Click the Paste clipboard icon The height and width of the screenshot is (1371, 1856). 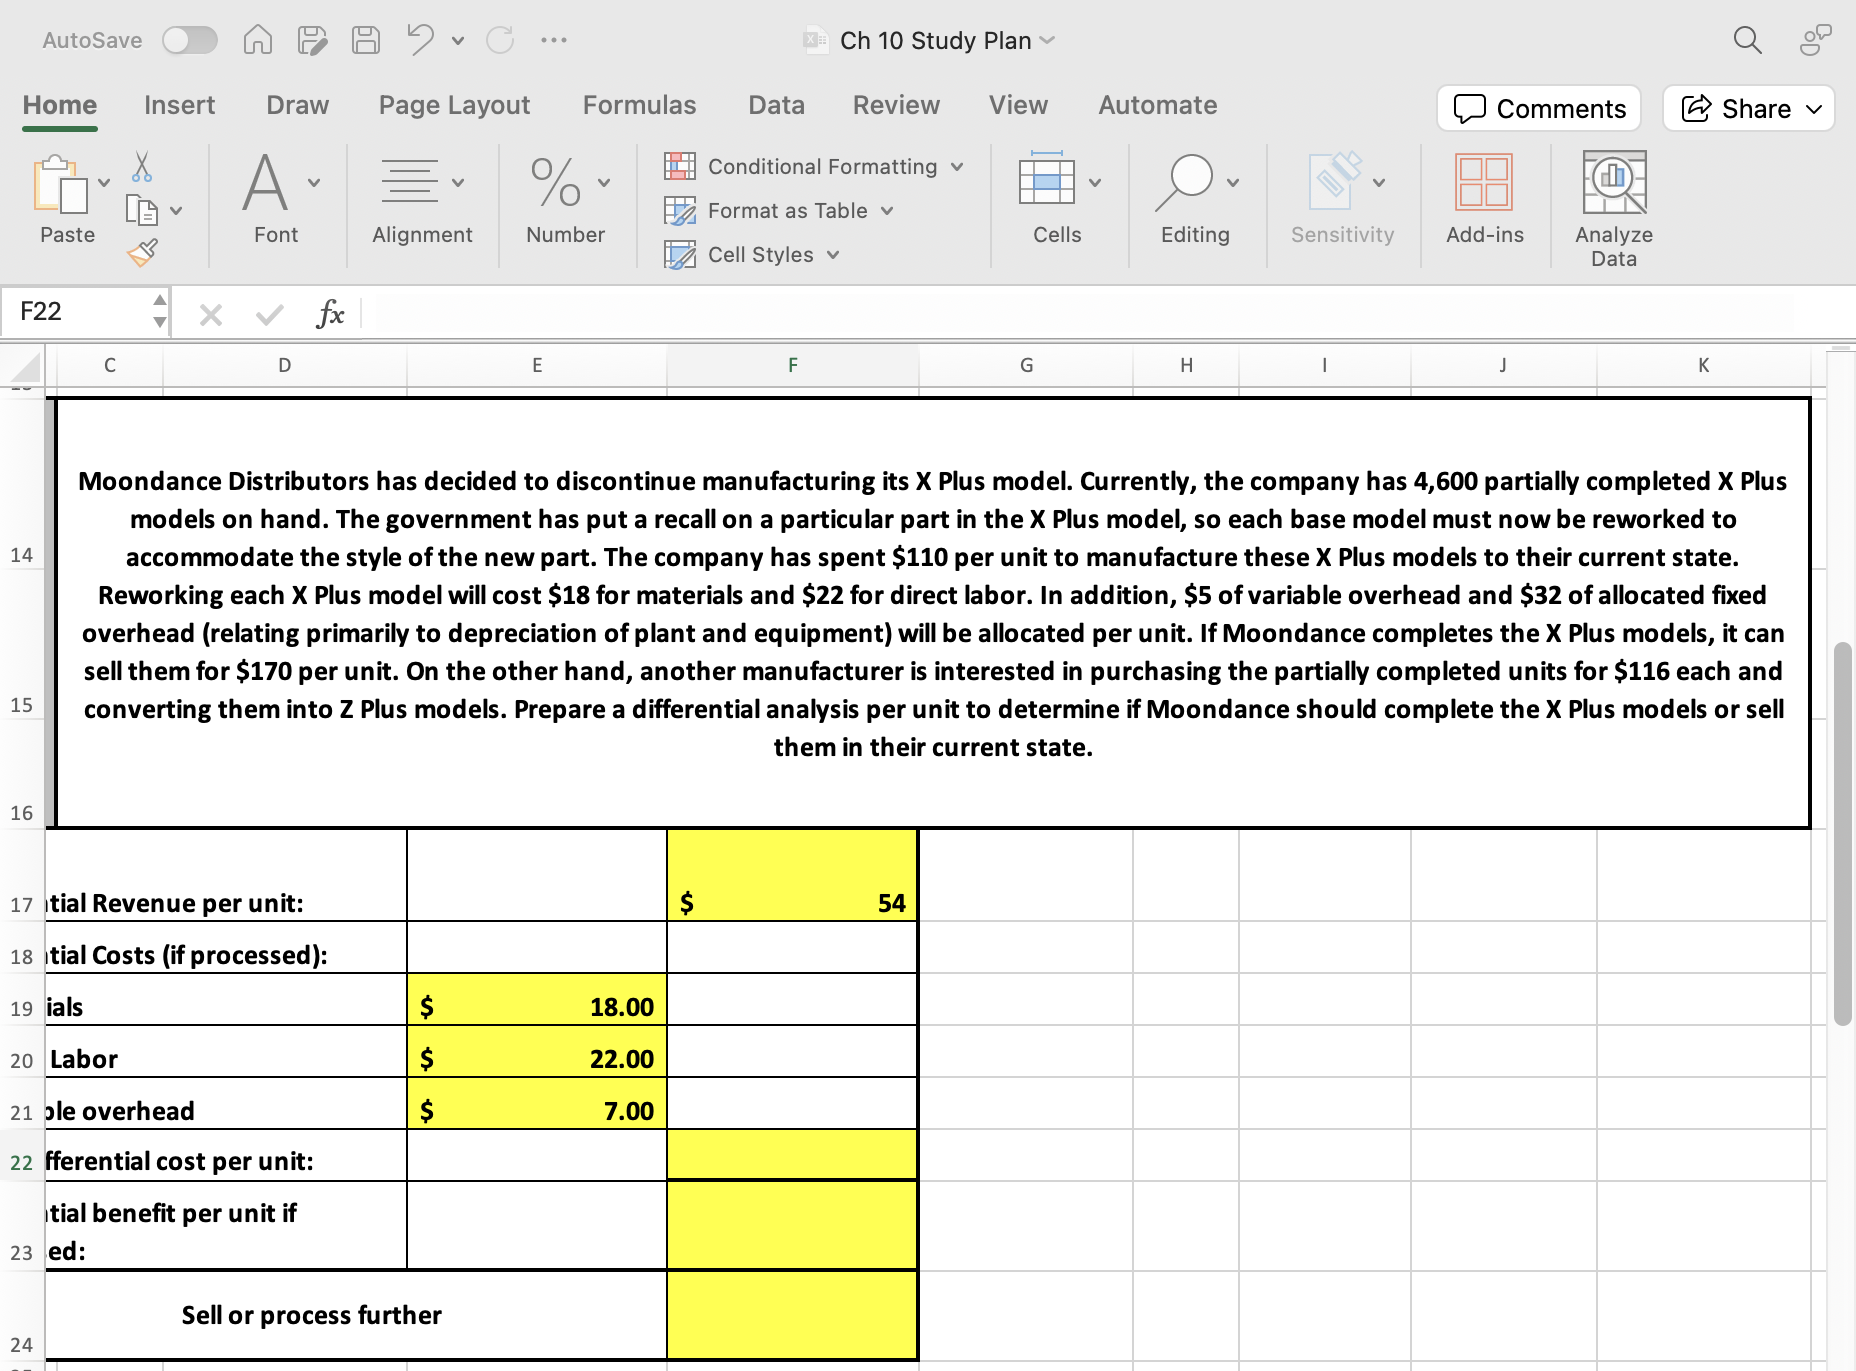(x=60, y=185)
